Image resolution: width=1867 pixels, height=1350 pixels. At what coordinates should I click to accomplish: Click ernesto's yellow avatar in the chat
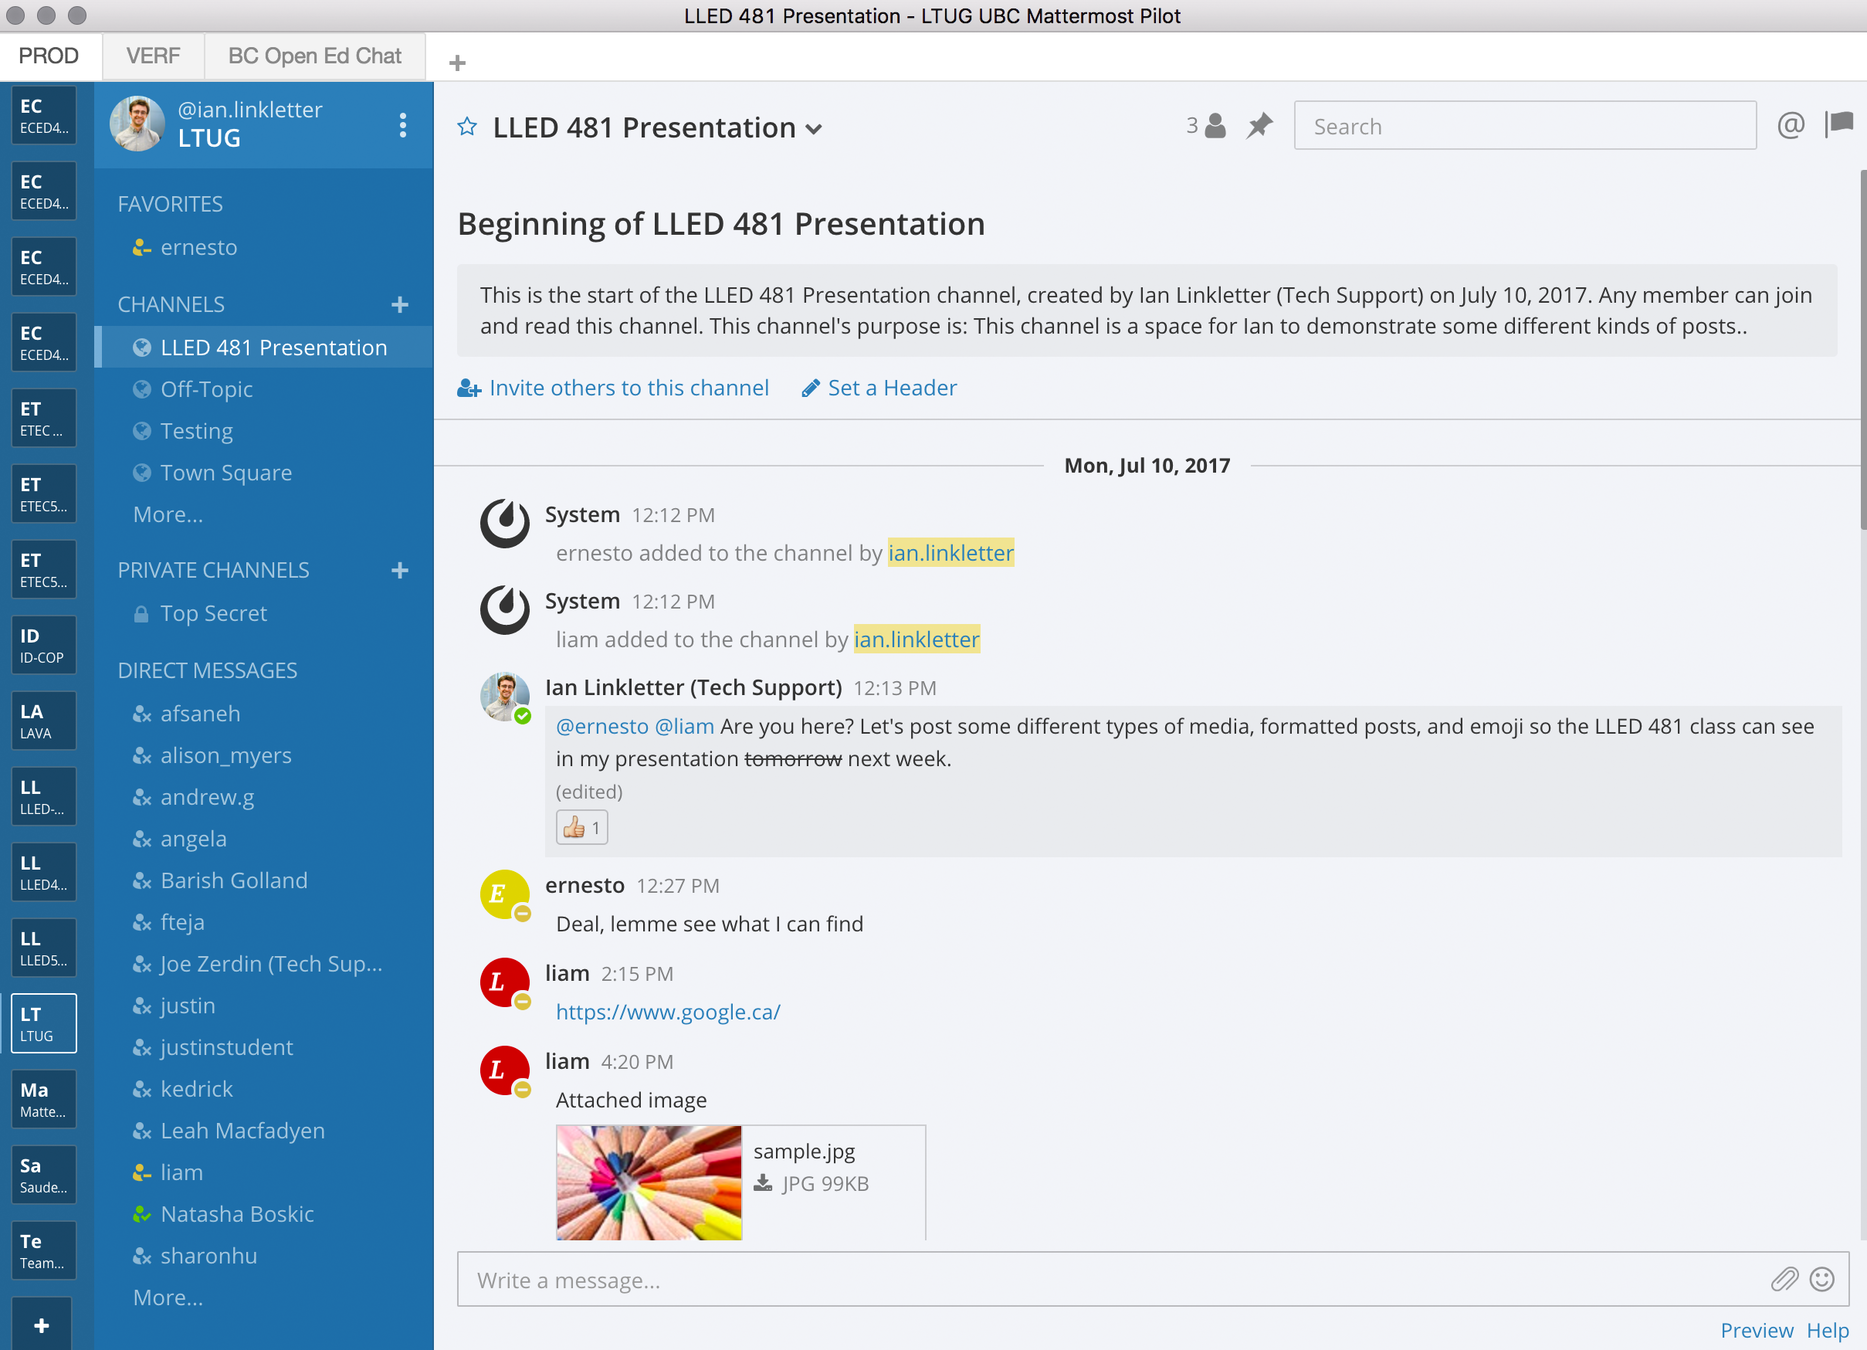click(504, 894)
